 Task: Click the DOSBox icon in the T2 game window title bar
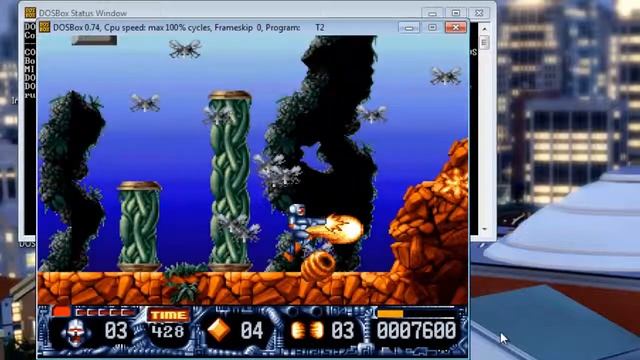(44, 27)
